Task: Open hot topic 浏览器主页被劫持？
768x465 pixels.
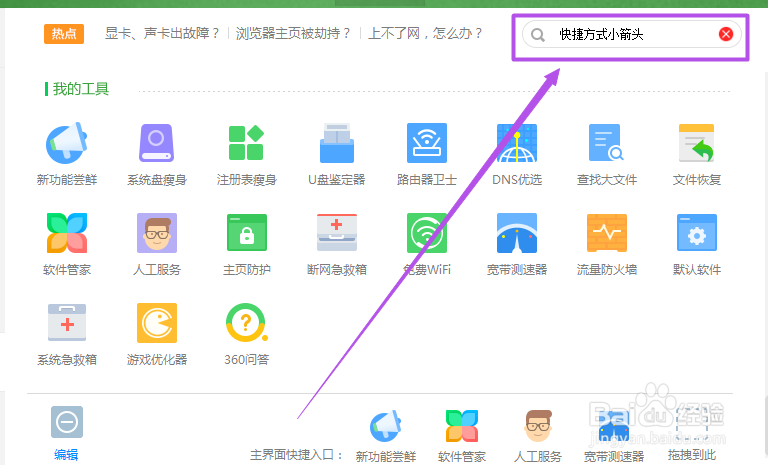Action: pyautogui.click(x=293, y=33)
